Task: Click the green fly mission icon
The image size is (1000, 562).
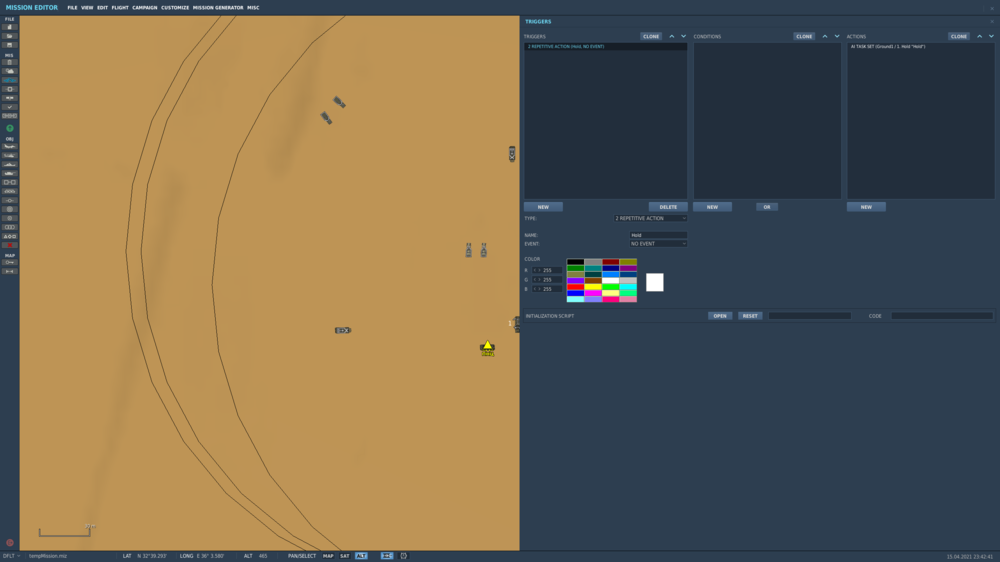Action: point(10,128)
